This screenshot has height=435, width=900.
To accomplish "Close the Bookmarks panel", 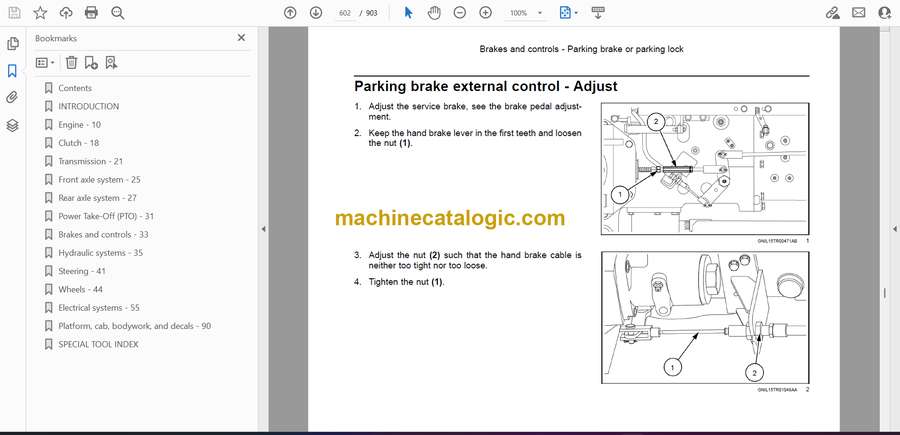I will click(x=241, y=38).
